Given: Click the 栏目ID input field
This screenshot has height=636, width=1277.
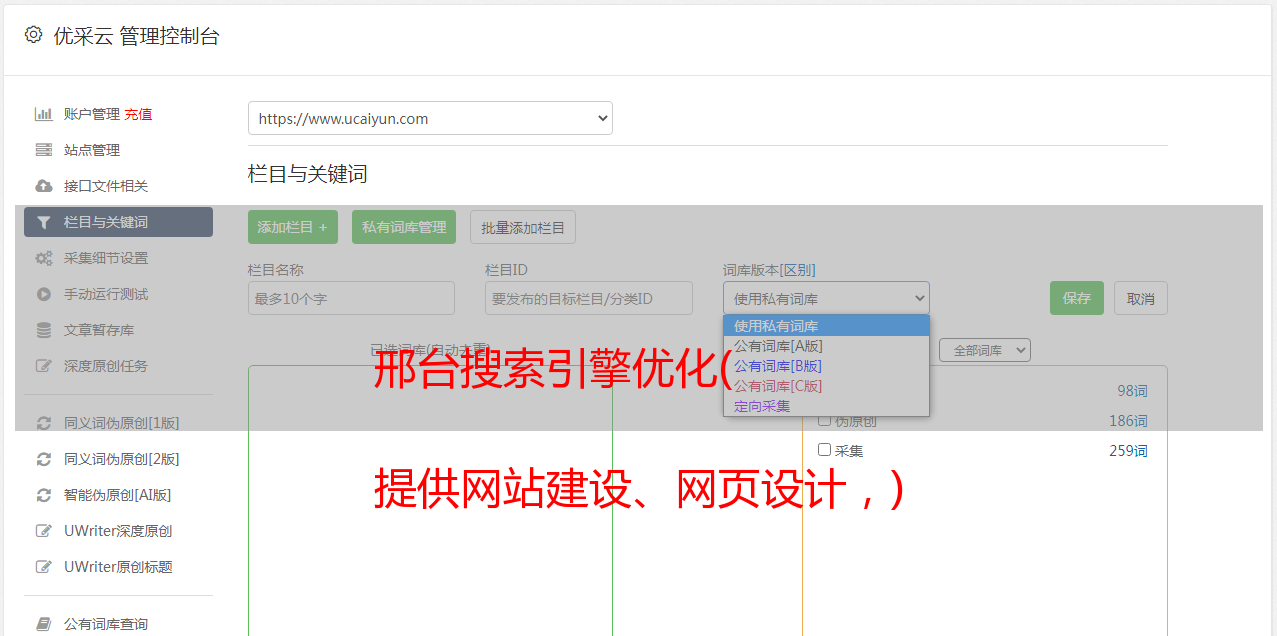Looking at the screenshot, I should click(x=589, y=298).
